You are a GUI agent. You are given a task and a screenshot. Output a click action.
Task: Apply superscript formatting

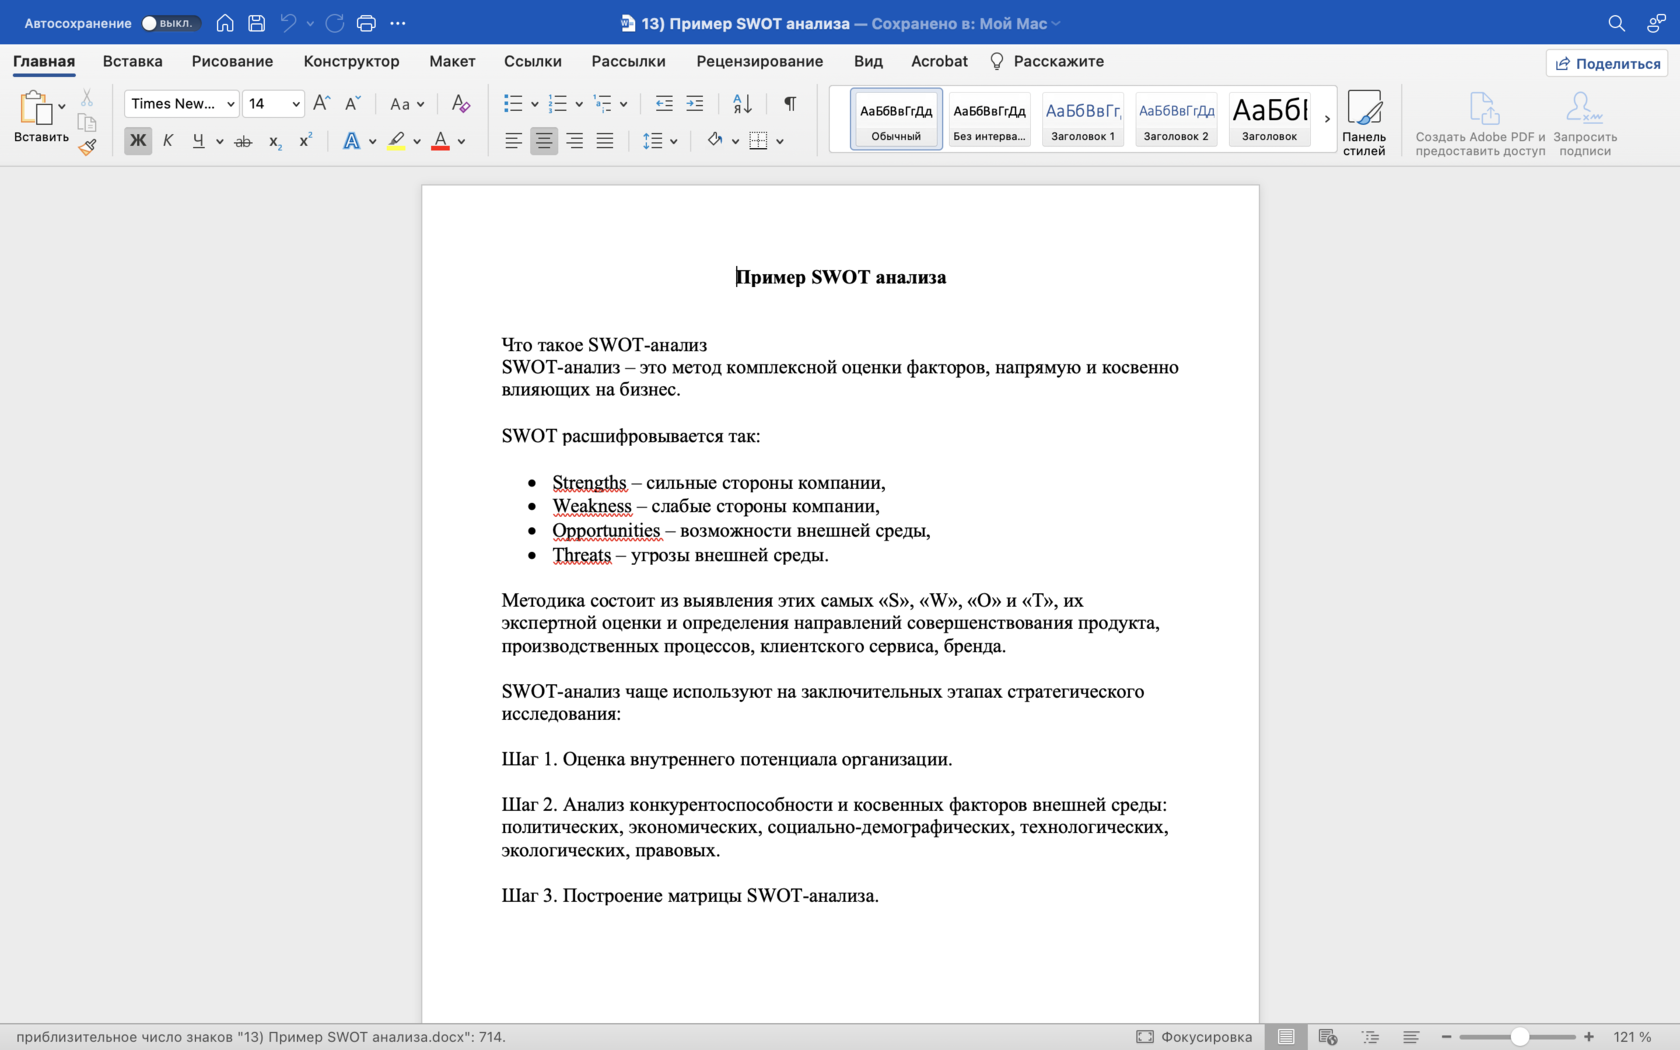click(306, 141)
